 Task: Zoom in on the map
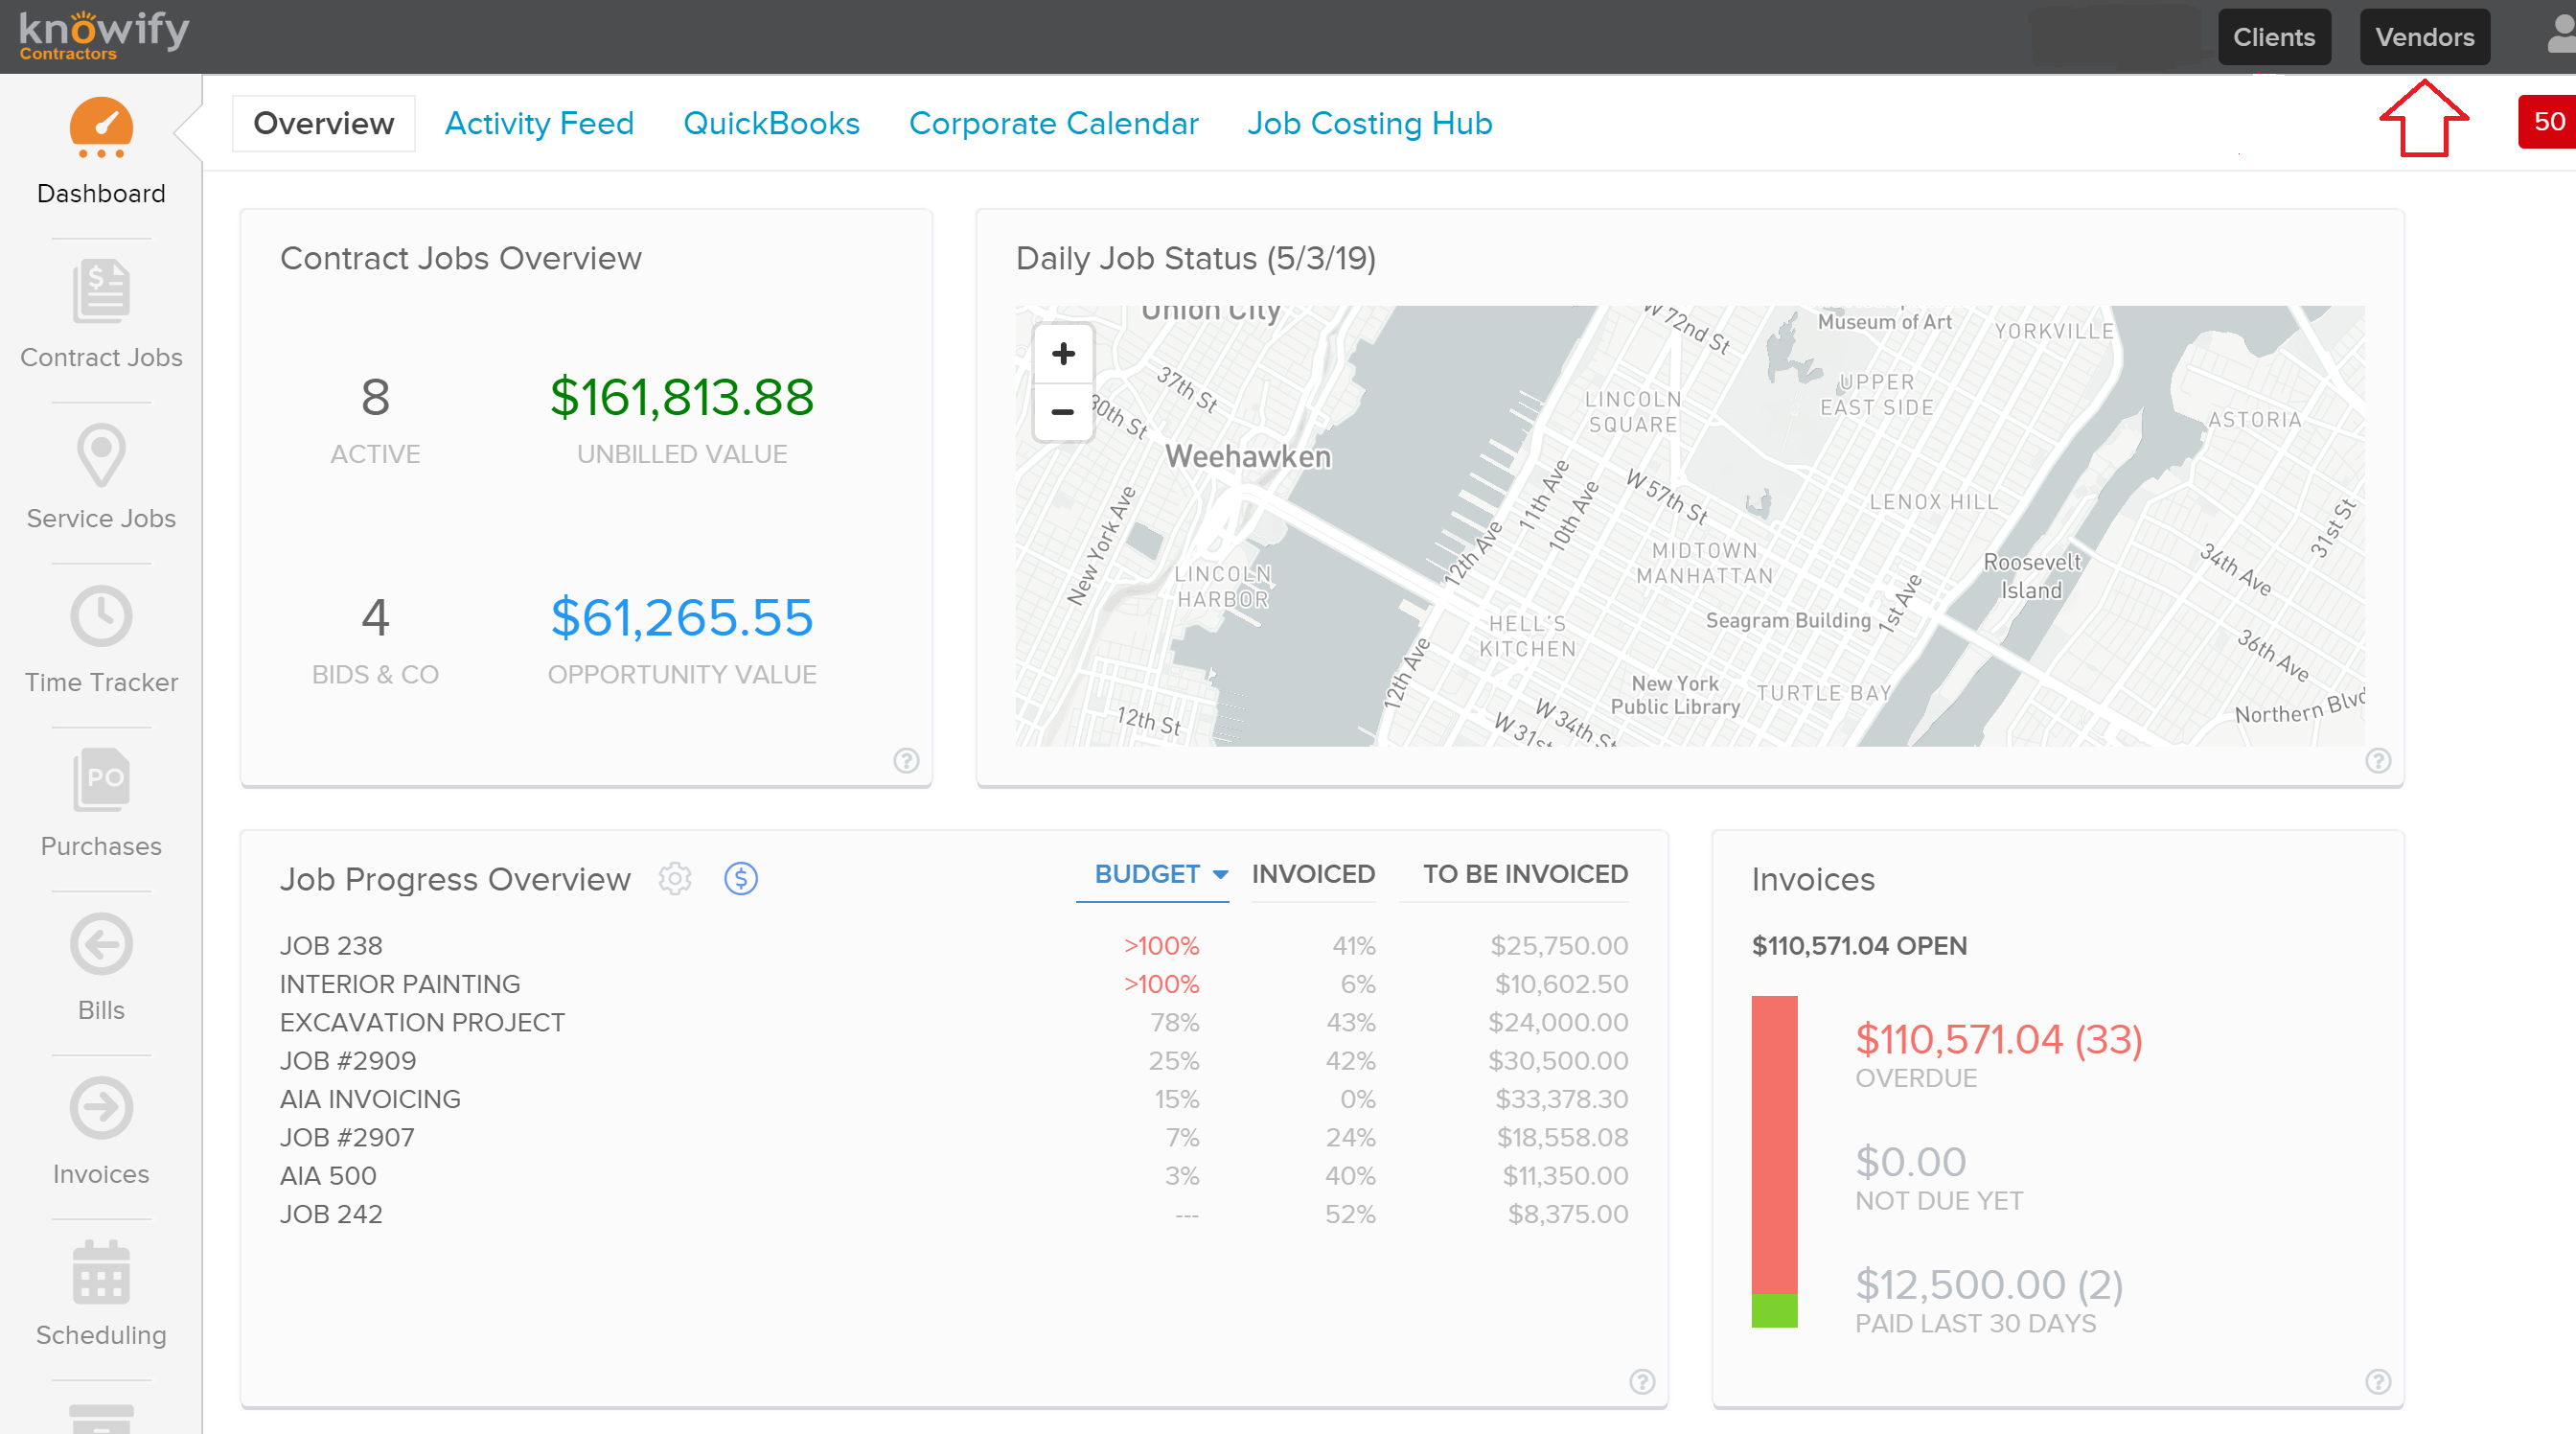[1063, 354]
